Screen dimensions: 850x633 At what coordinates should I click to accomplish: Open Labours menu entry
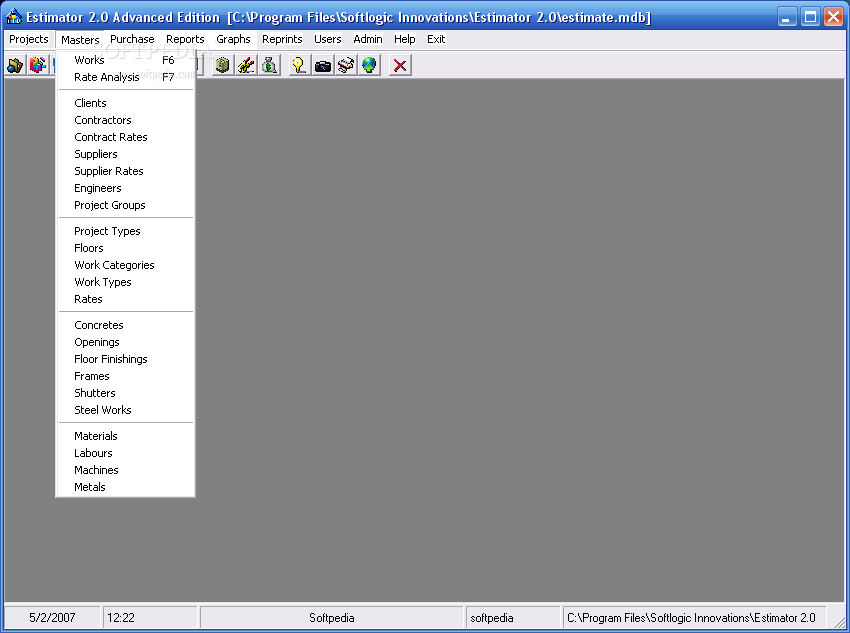[125, 453]
